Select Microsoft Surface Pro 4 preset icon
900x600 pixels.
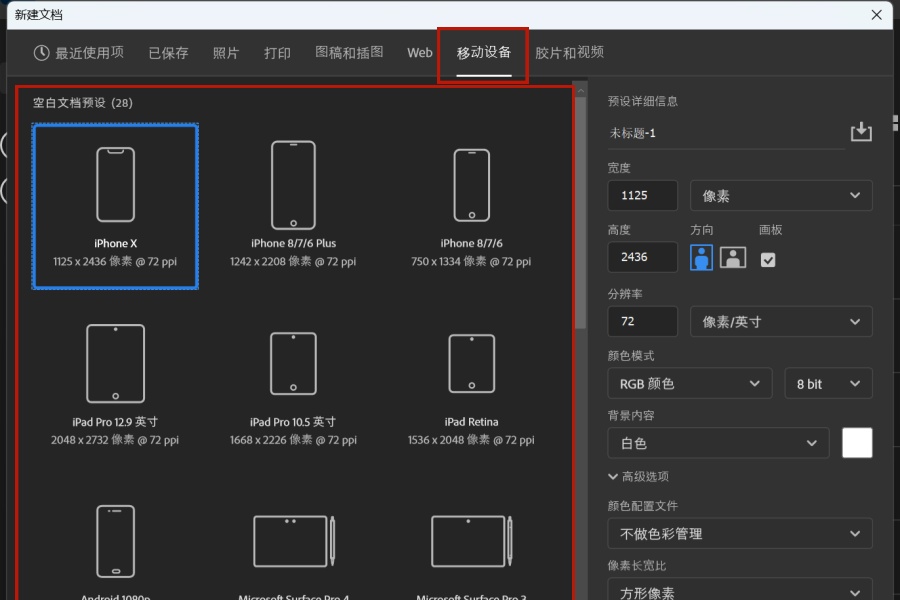(294, 541)
